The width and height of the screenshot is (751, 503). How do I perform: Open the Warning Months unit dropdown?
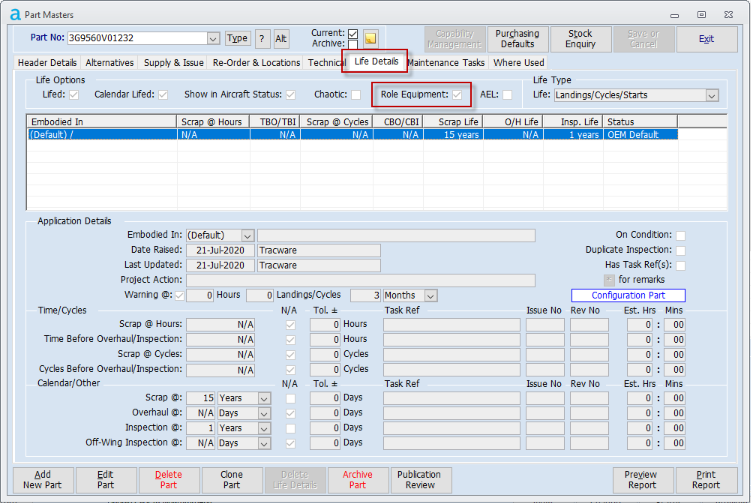[x=431, y=296]
